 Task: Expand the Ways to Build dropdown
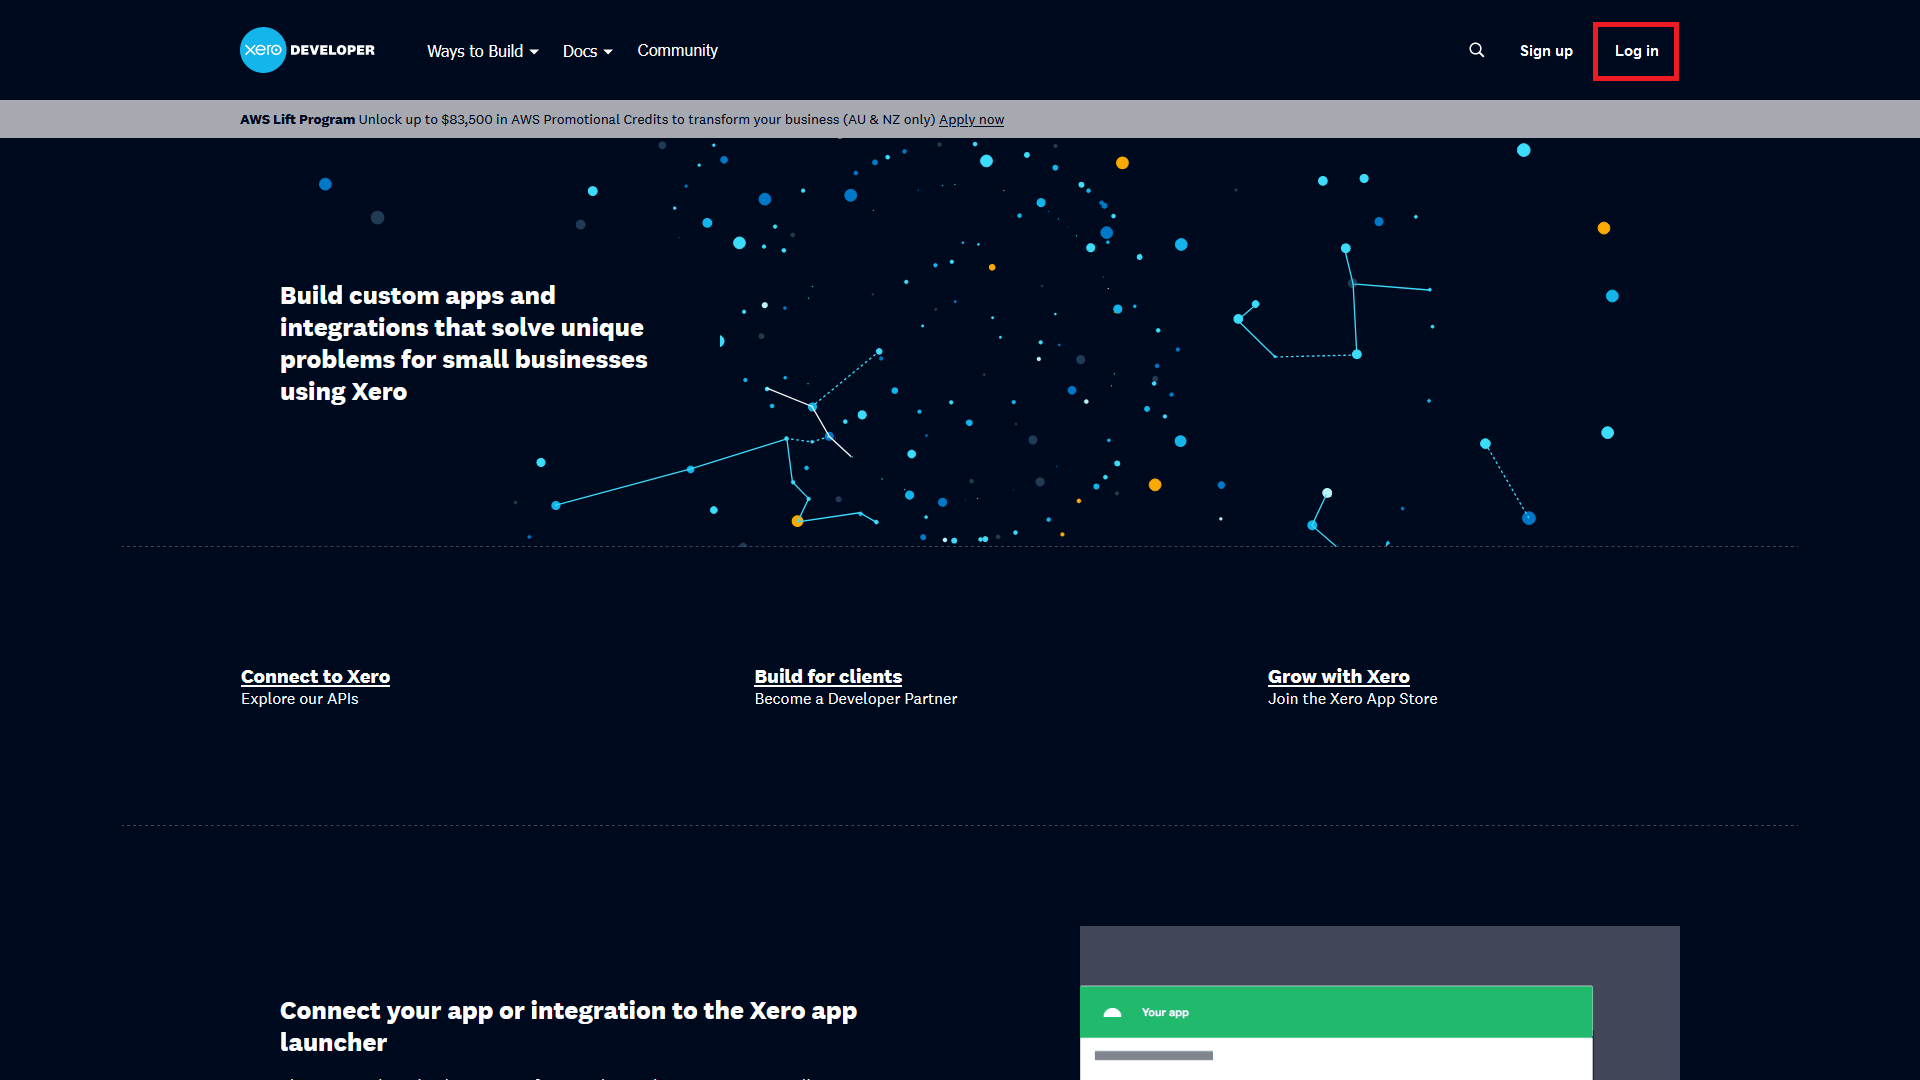(x=482, y=51)
